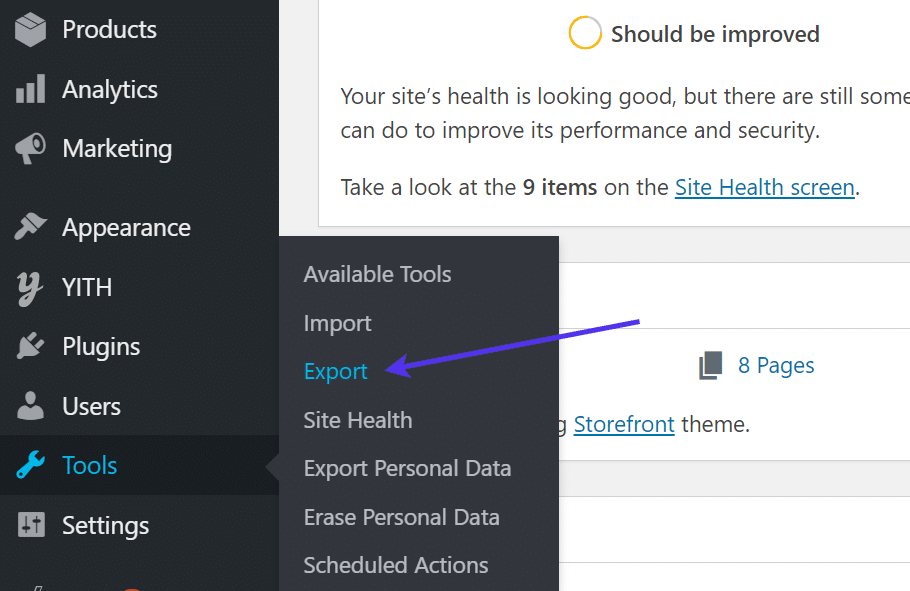
Task: Click the Products cube icon
Action: (x=29, y=29)
